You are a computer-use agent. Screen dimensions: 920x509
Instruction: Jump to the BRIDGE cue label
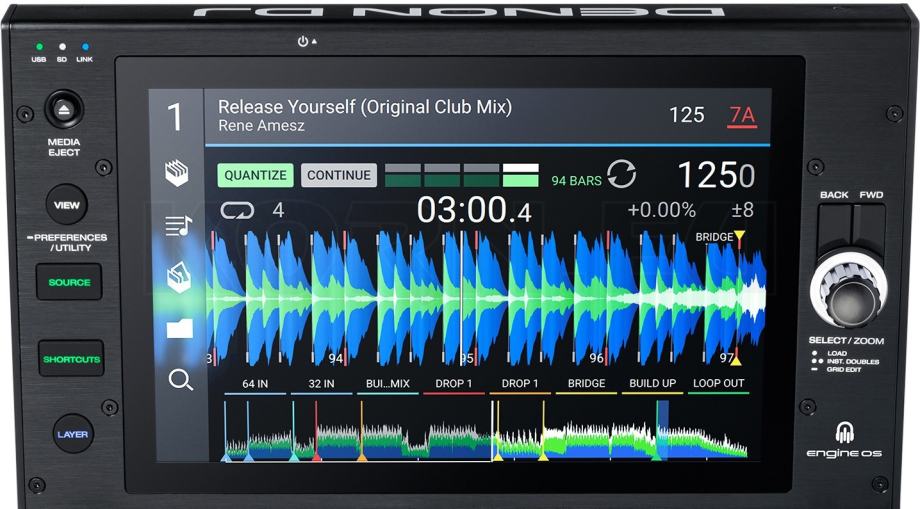click(586, 384)
